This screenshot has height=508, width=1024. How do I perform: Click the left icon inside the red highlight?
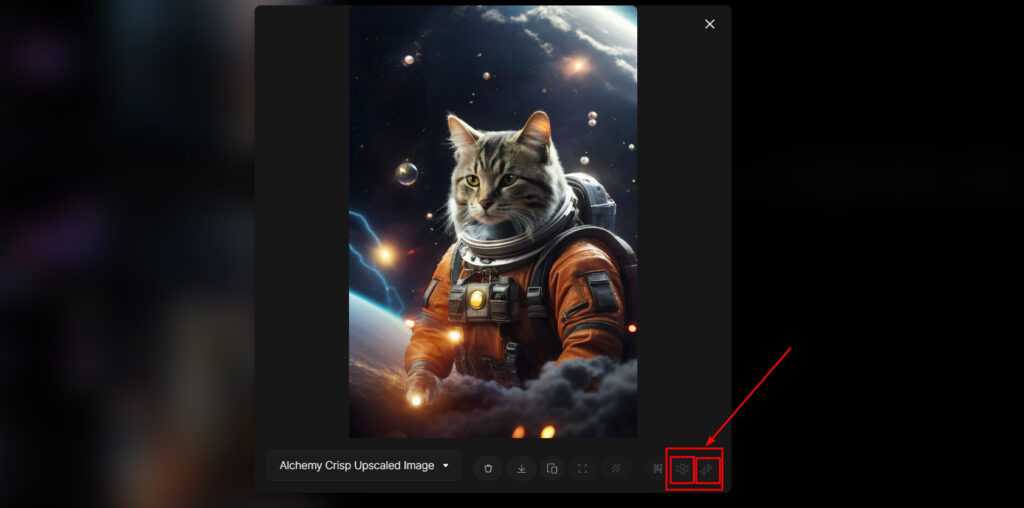pyautogui.click(x=682, y=468)
